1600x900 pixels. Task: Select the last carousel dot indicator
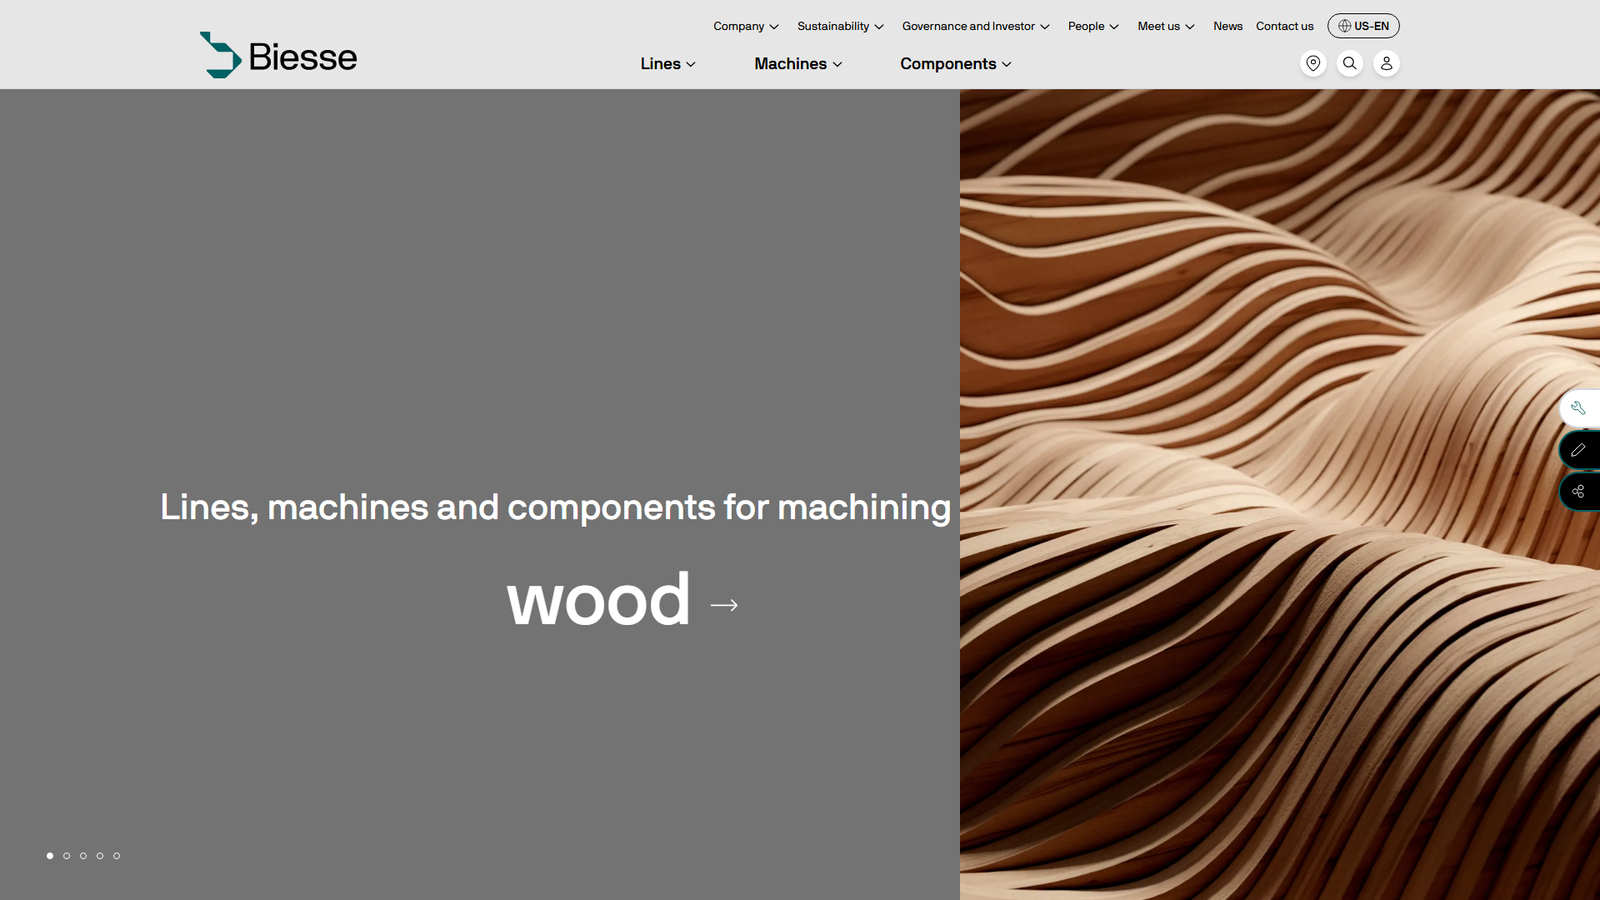pyautogui.click(x=116, y=855)
